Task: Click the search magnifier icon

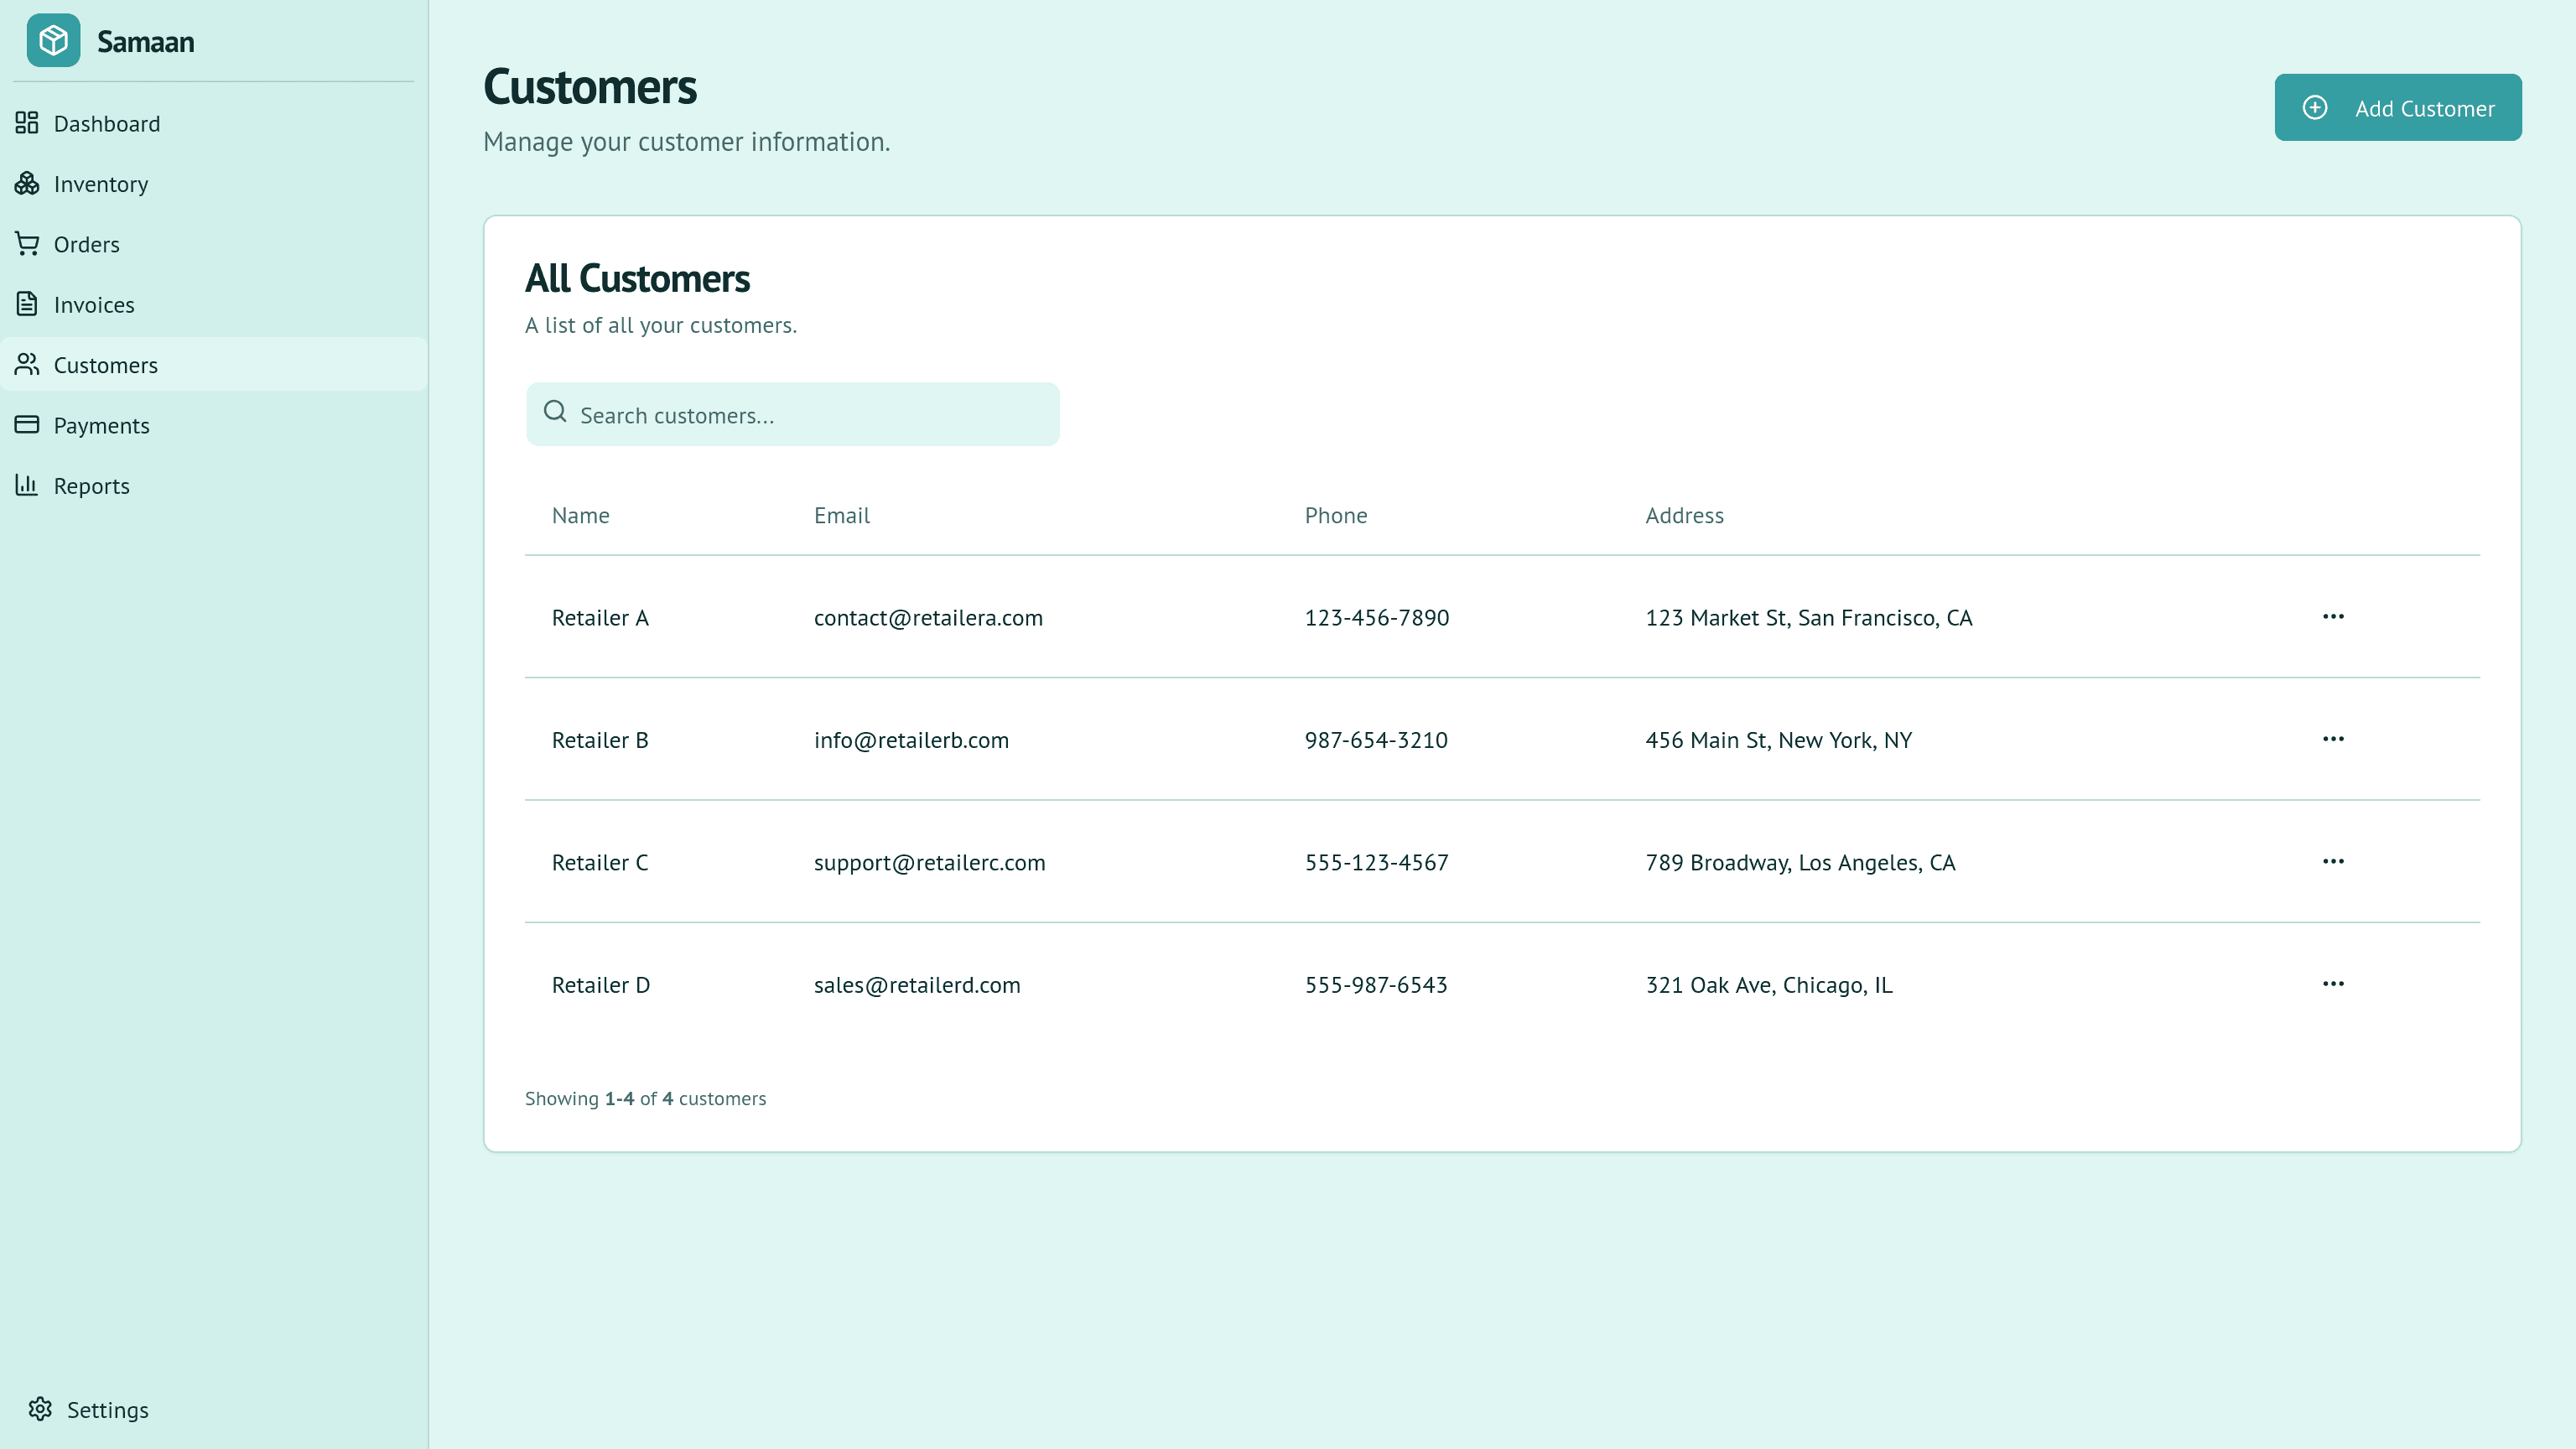Action: pyautogui.click(x=556, y=412)
